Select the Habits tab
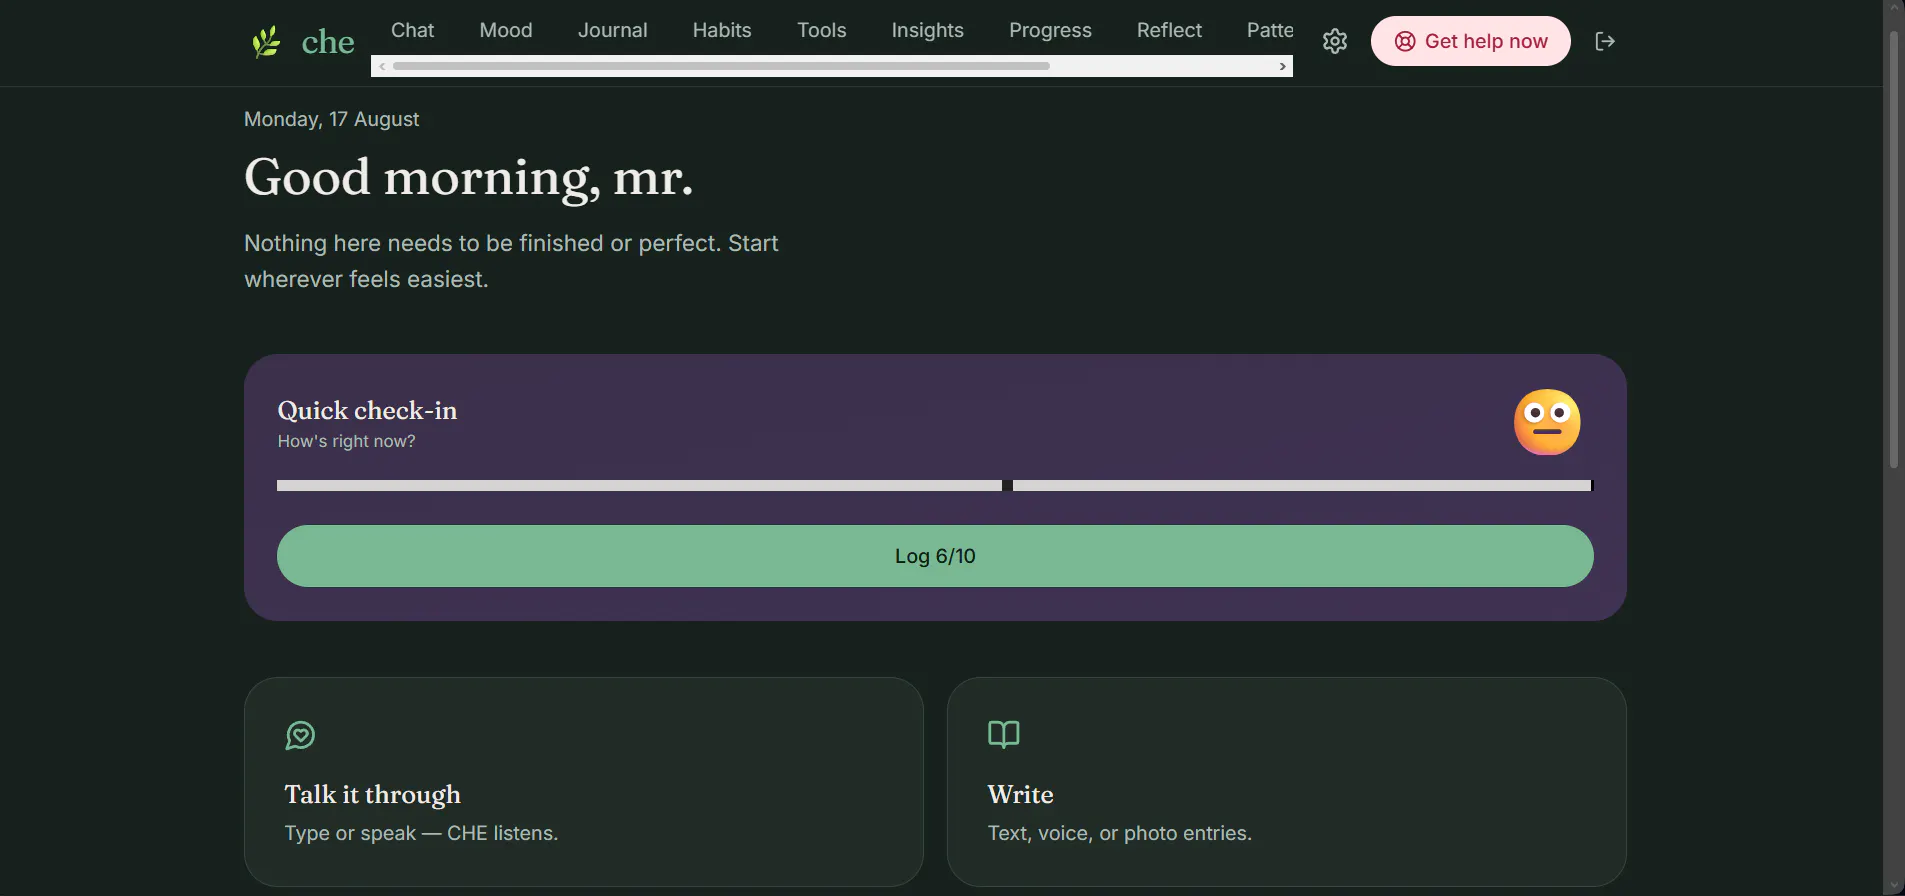The width and height of the screenshot is (1905, 896). coord(722,30)
